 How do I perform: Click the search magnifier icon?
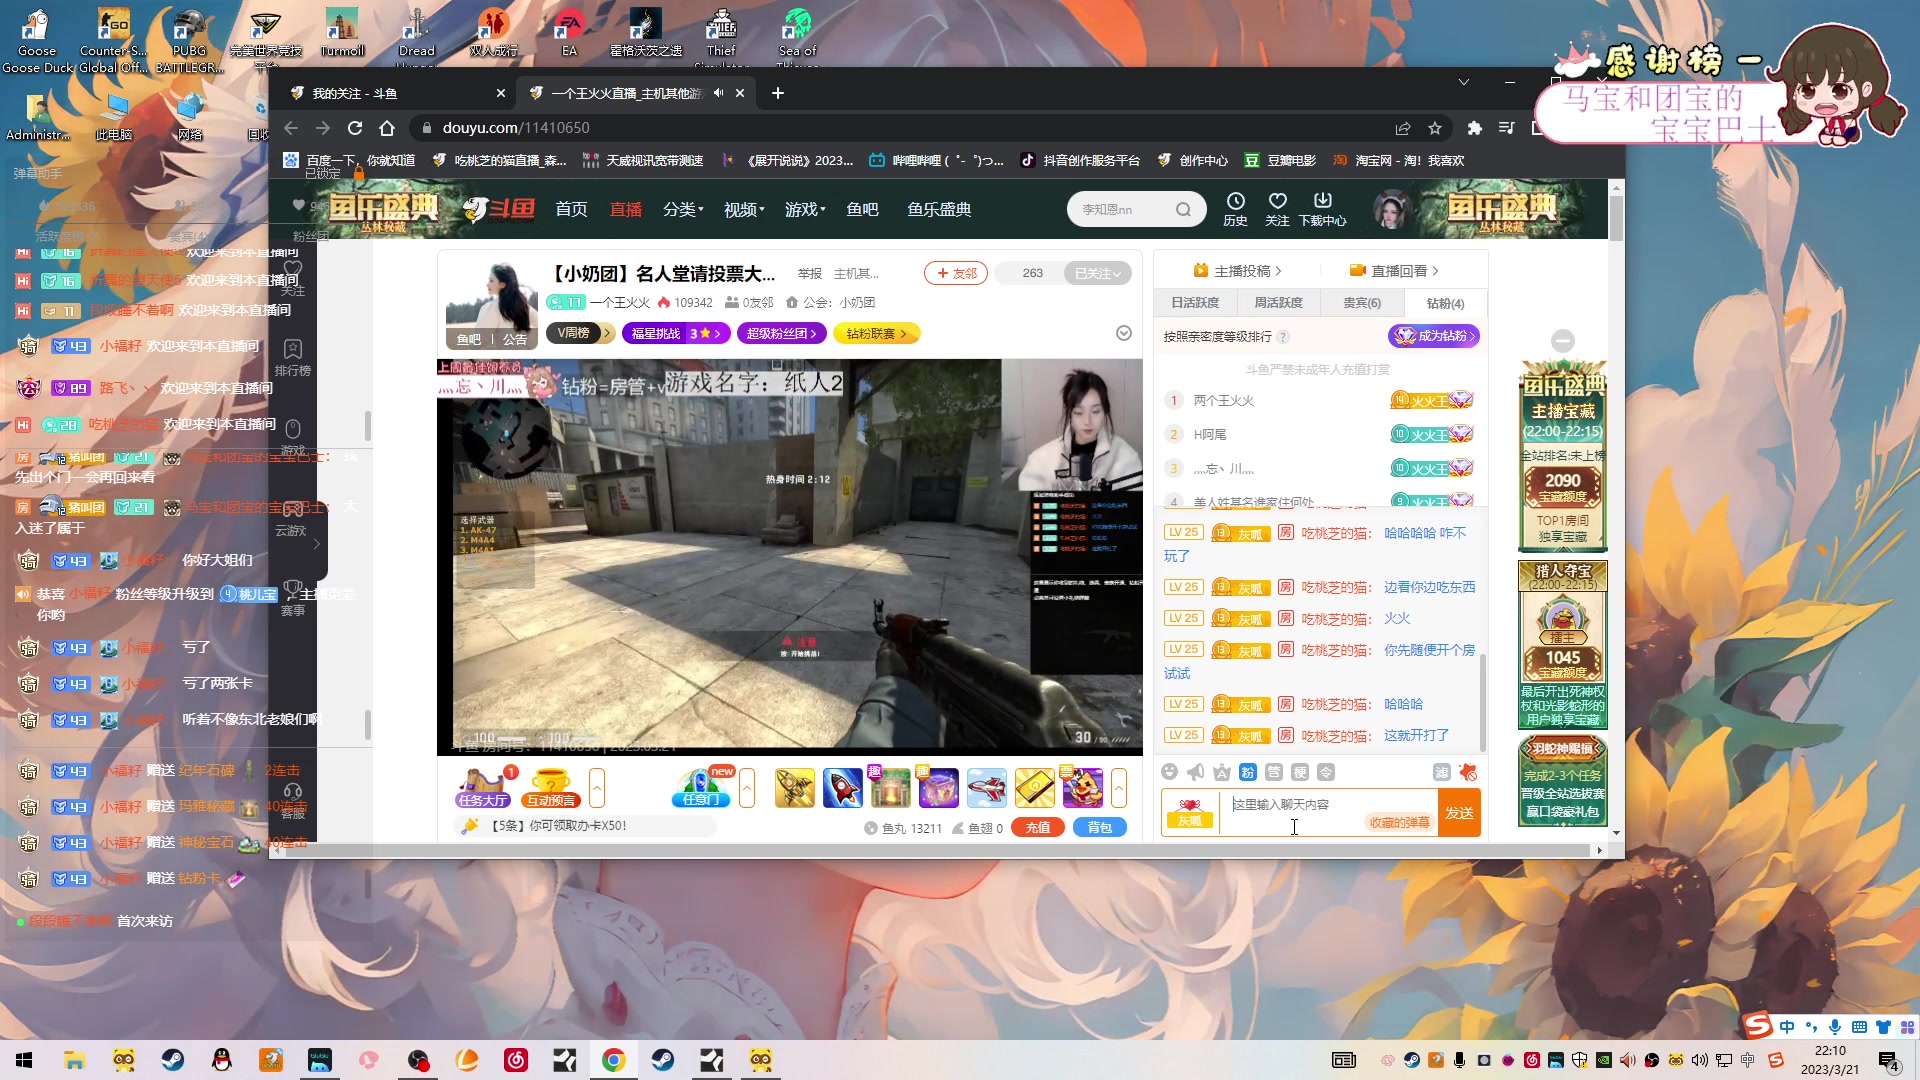point(1183,209)
